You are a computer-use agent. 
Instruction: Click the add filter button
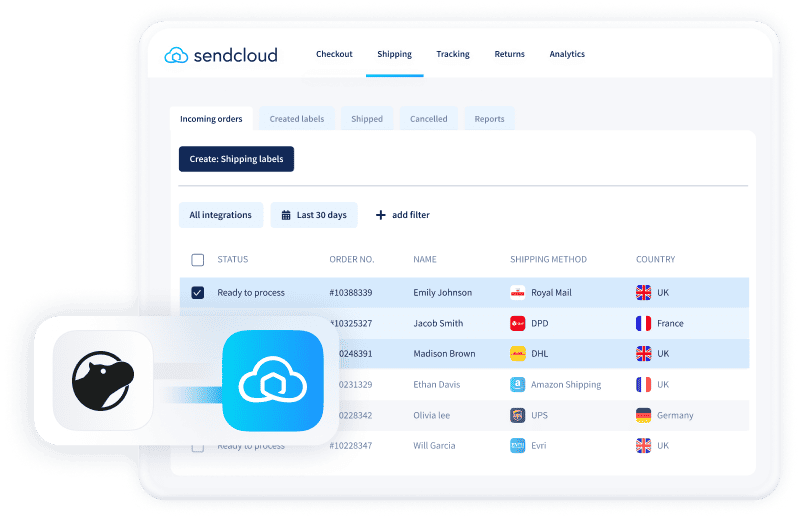point(403,215)
